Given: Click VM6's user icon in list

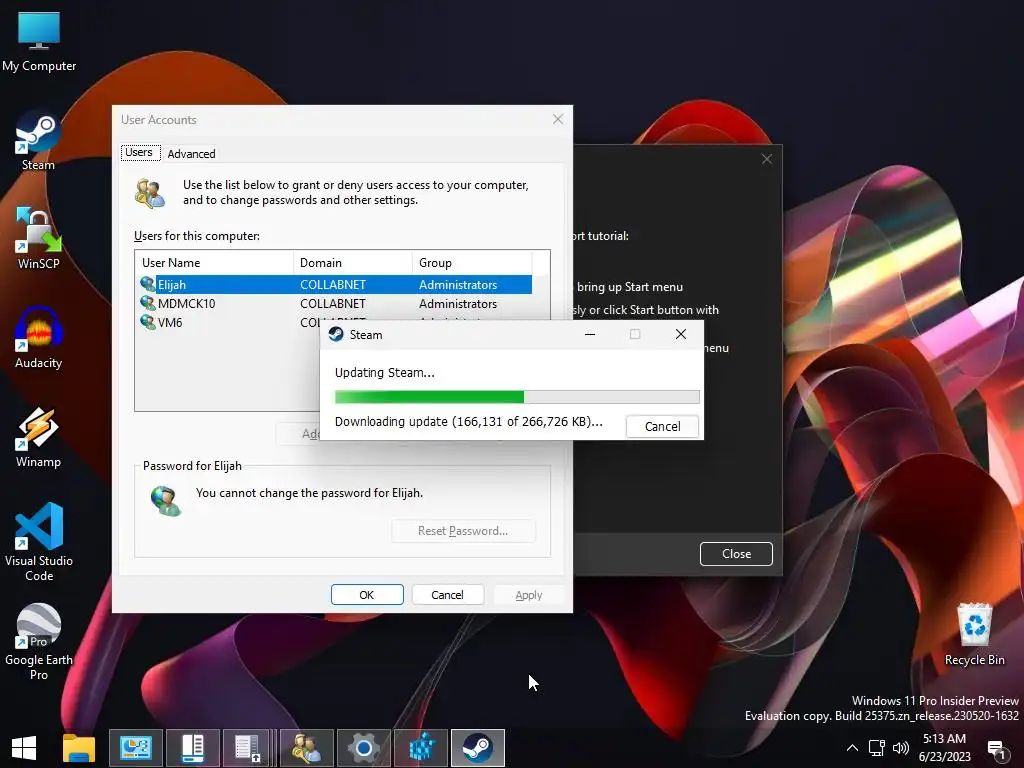Looking at the screenshot, I should [x=148, y=322].
